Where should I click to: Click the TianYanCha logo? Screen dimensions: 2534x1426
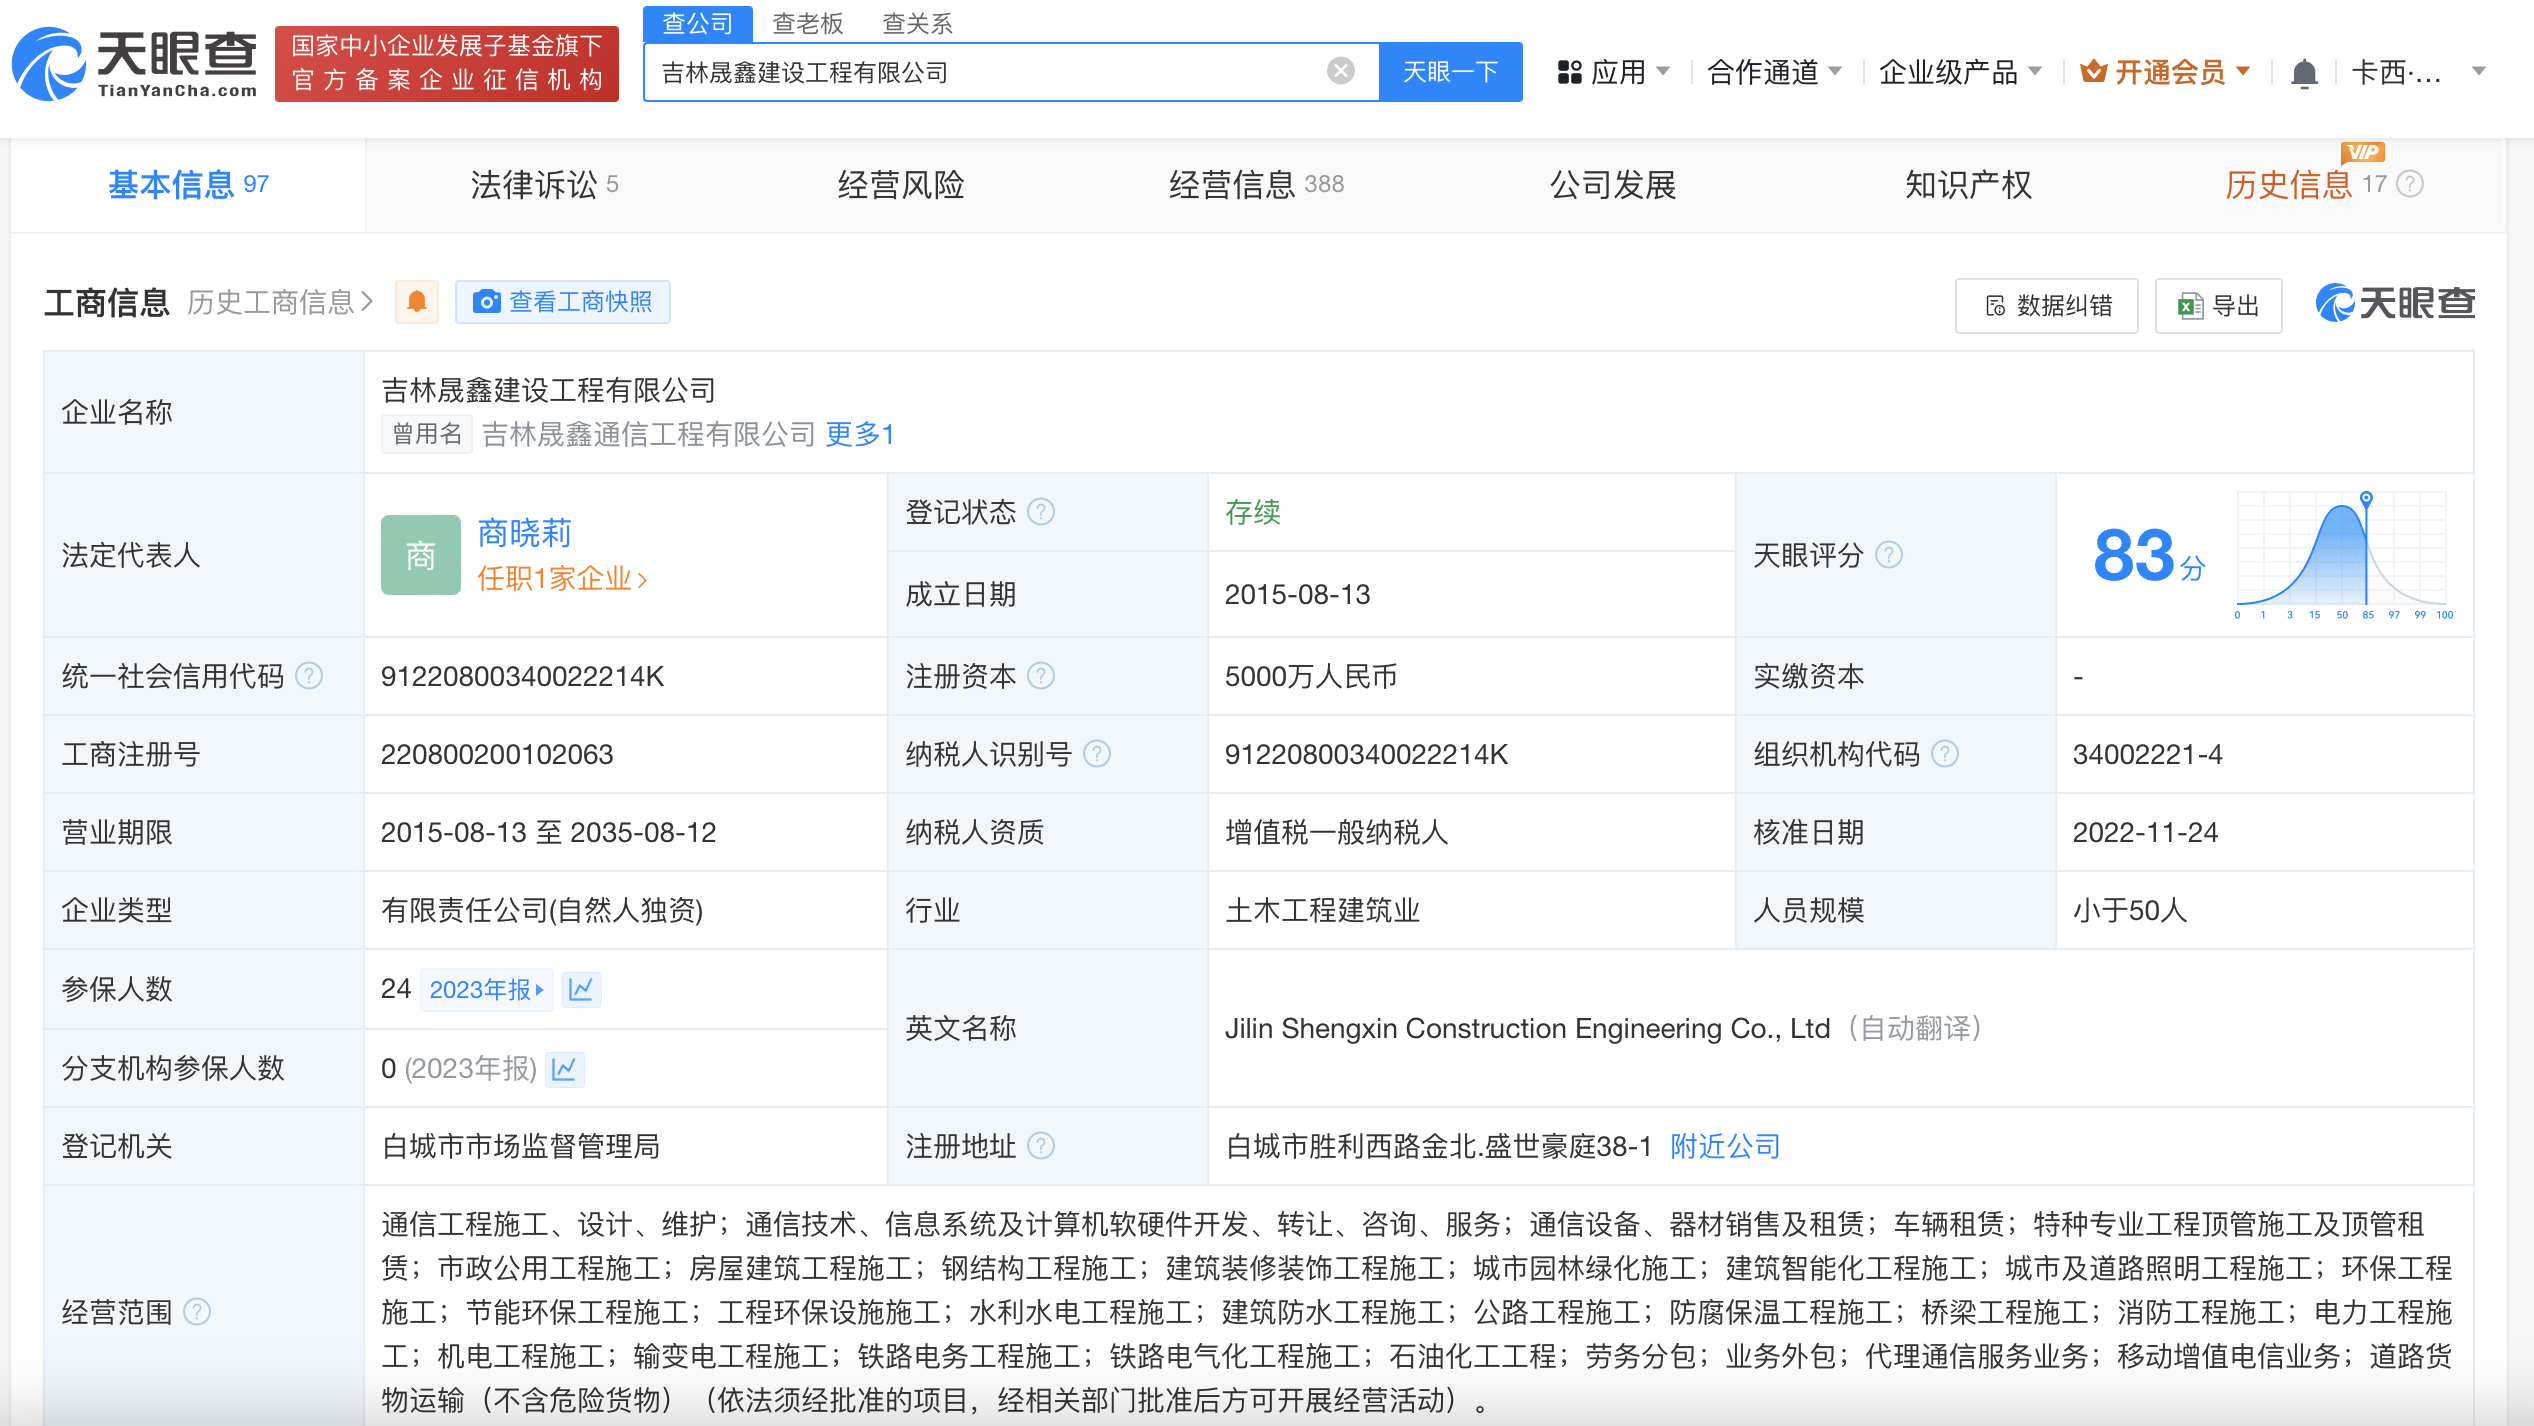pyautogui.click(x=135, y=64)
